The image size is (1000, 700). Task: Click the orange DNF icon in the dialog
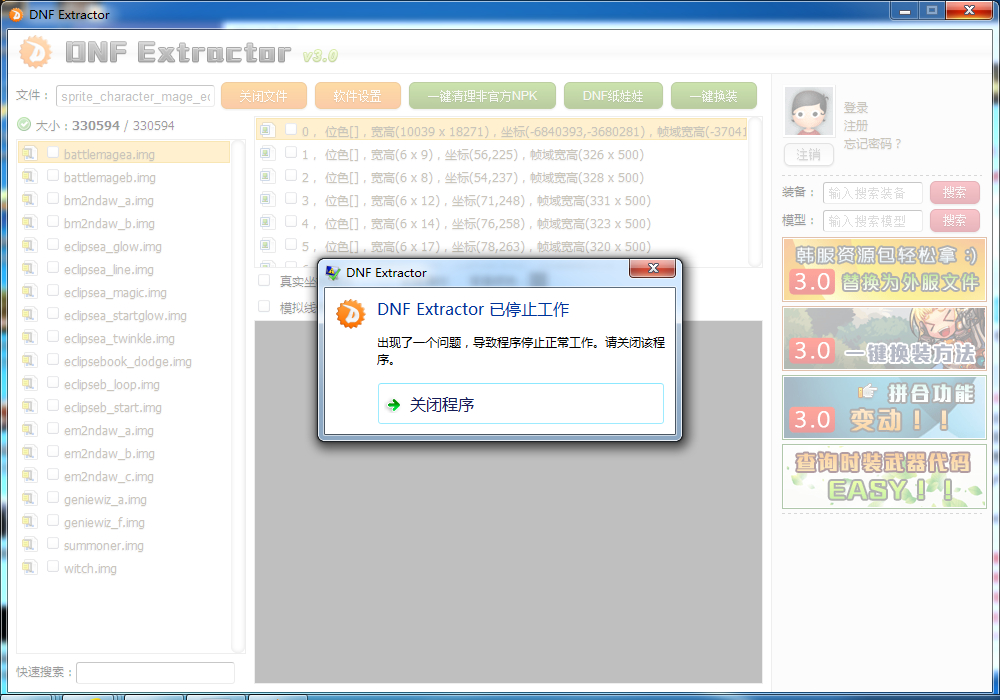point(351,314)
